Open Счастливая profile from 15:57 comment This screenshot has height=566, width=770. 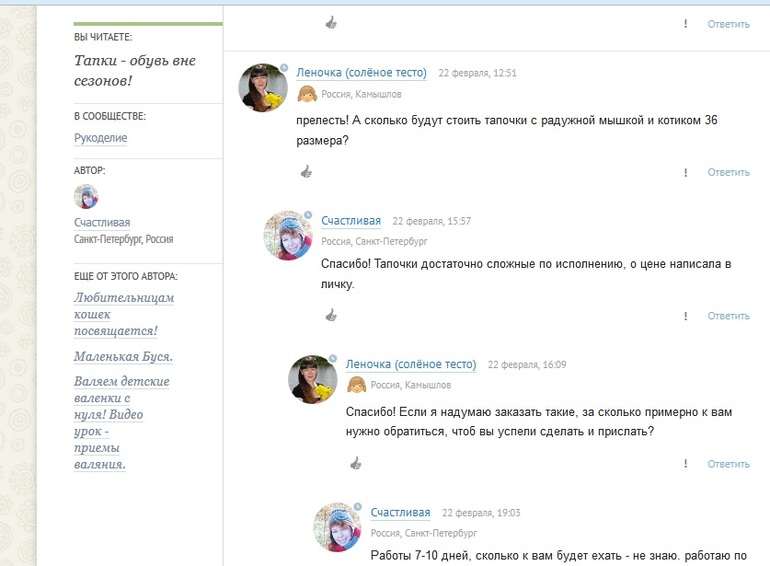(x=351, y=221)
